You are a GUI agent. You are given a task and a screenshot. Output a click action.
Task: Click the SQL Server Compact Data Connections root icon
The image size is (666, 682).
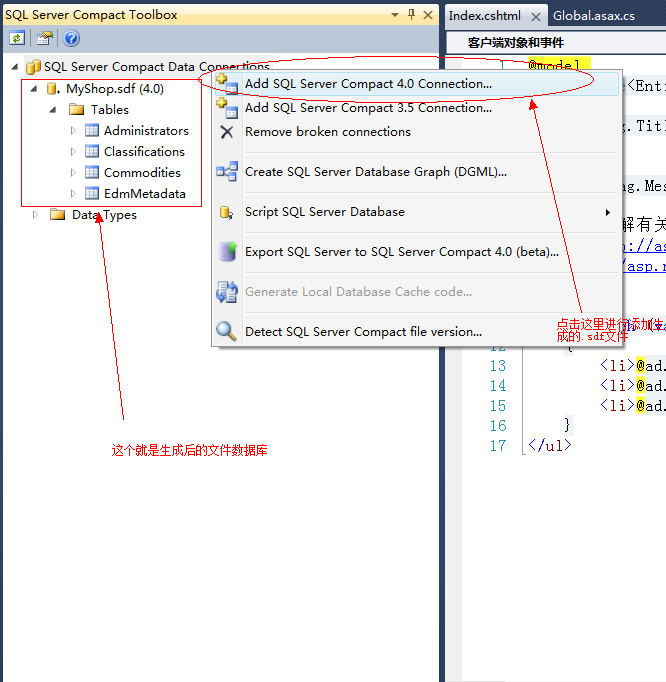(x=33, y=67)
